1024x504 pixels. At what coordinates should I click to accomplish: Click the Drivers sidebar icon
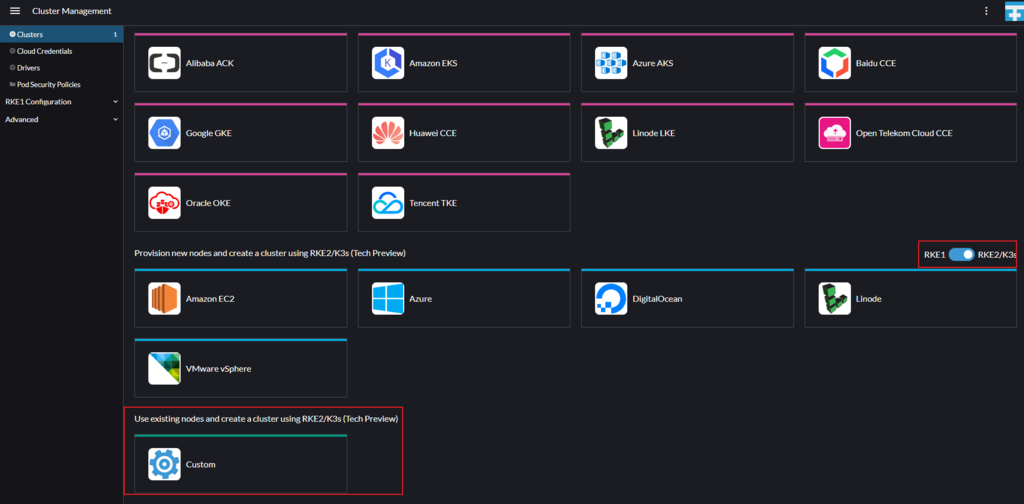12,68
